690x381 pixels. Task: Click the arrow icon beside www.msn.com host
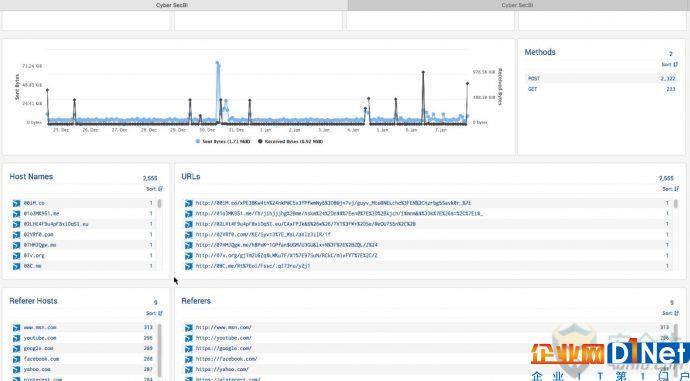click(x=16, y=327)
